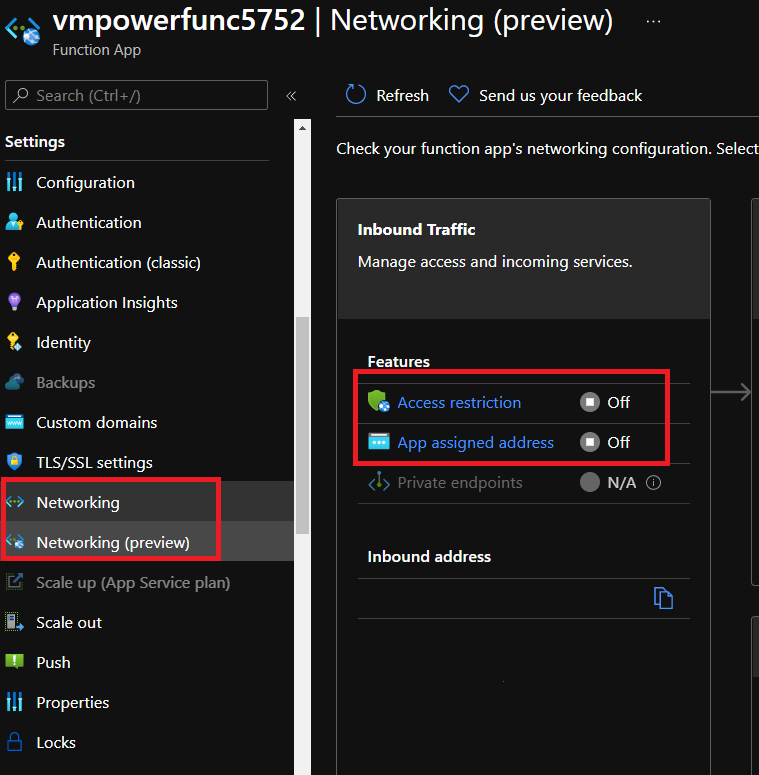The image size is (759, 775).
Task: Click the Inbound Traffic heading
Action: pos(416,230)
